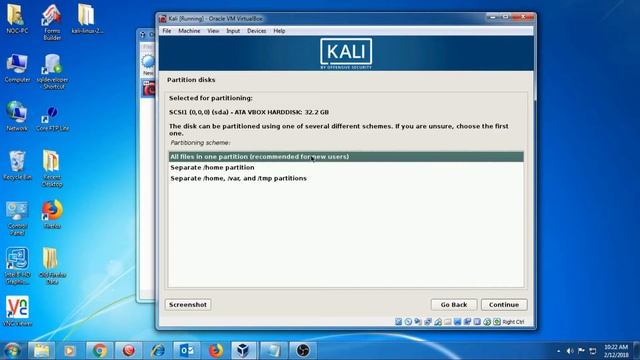The height and width of the screenshot is (360, 640).
Task: Click the Continue button
Action: (x=504, y=304)
